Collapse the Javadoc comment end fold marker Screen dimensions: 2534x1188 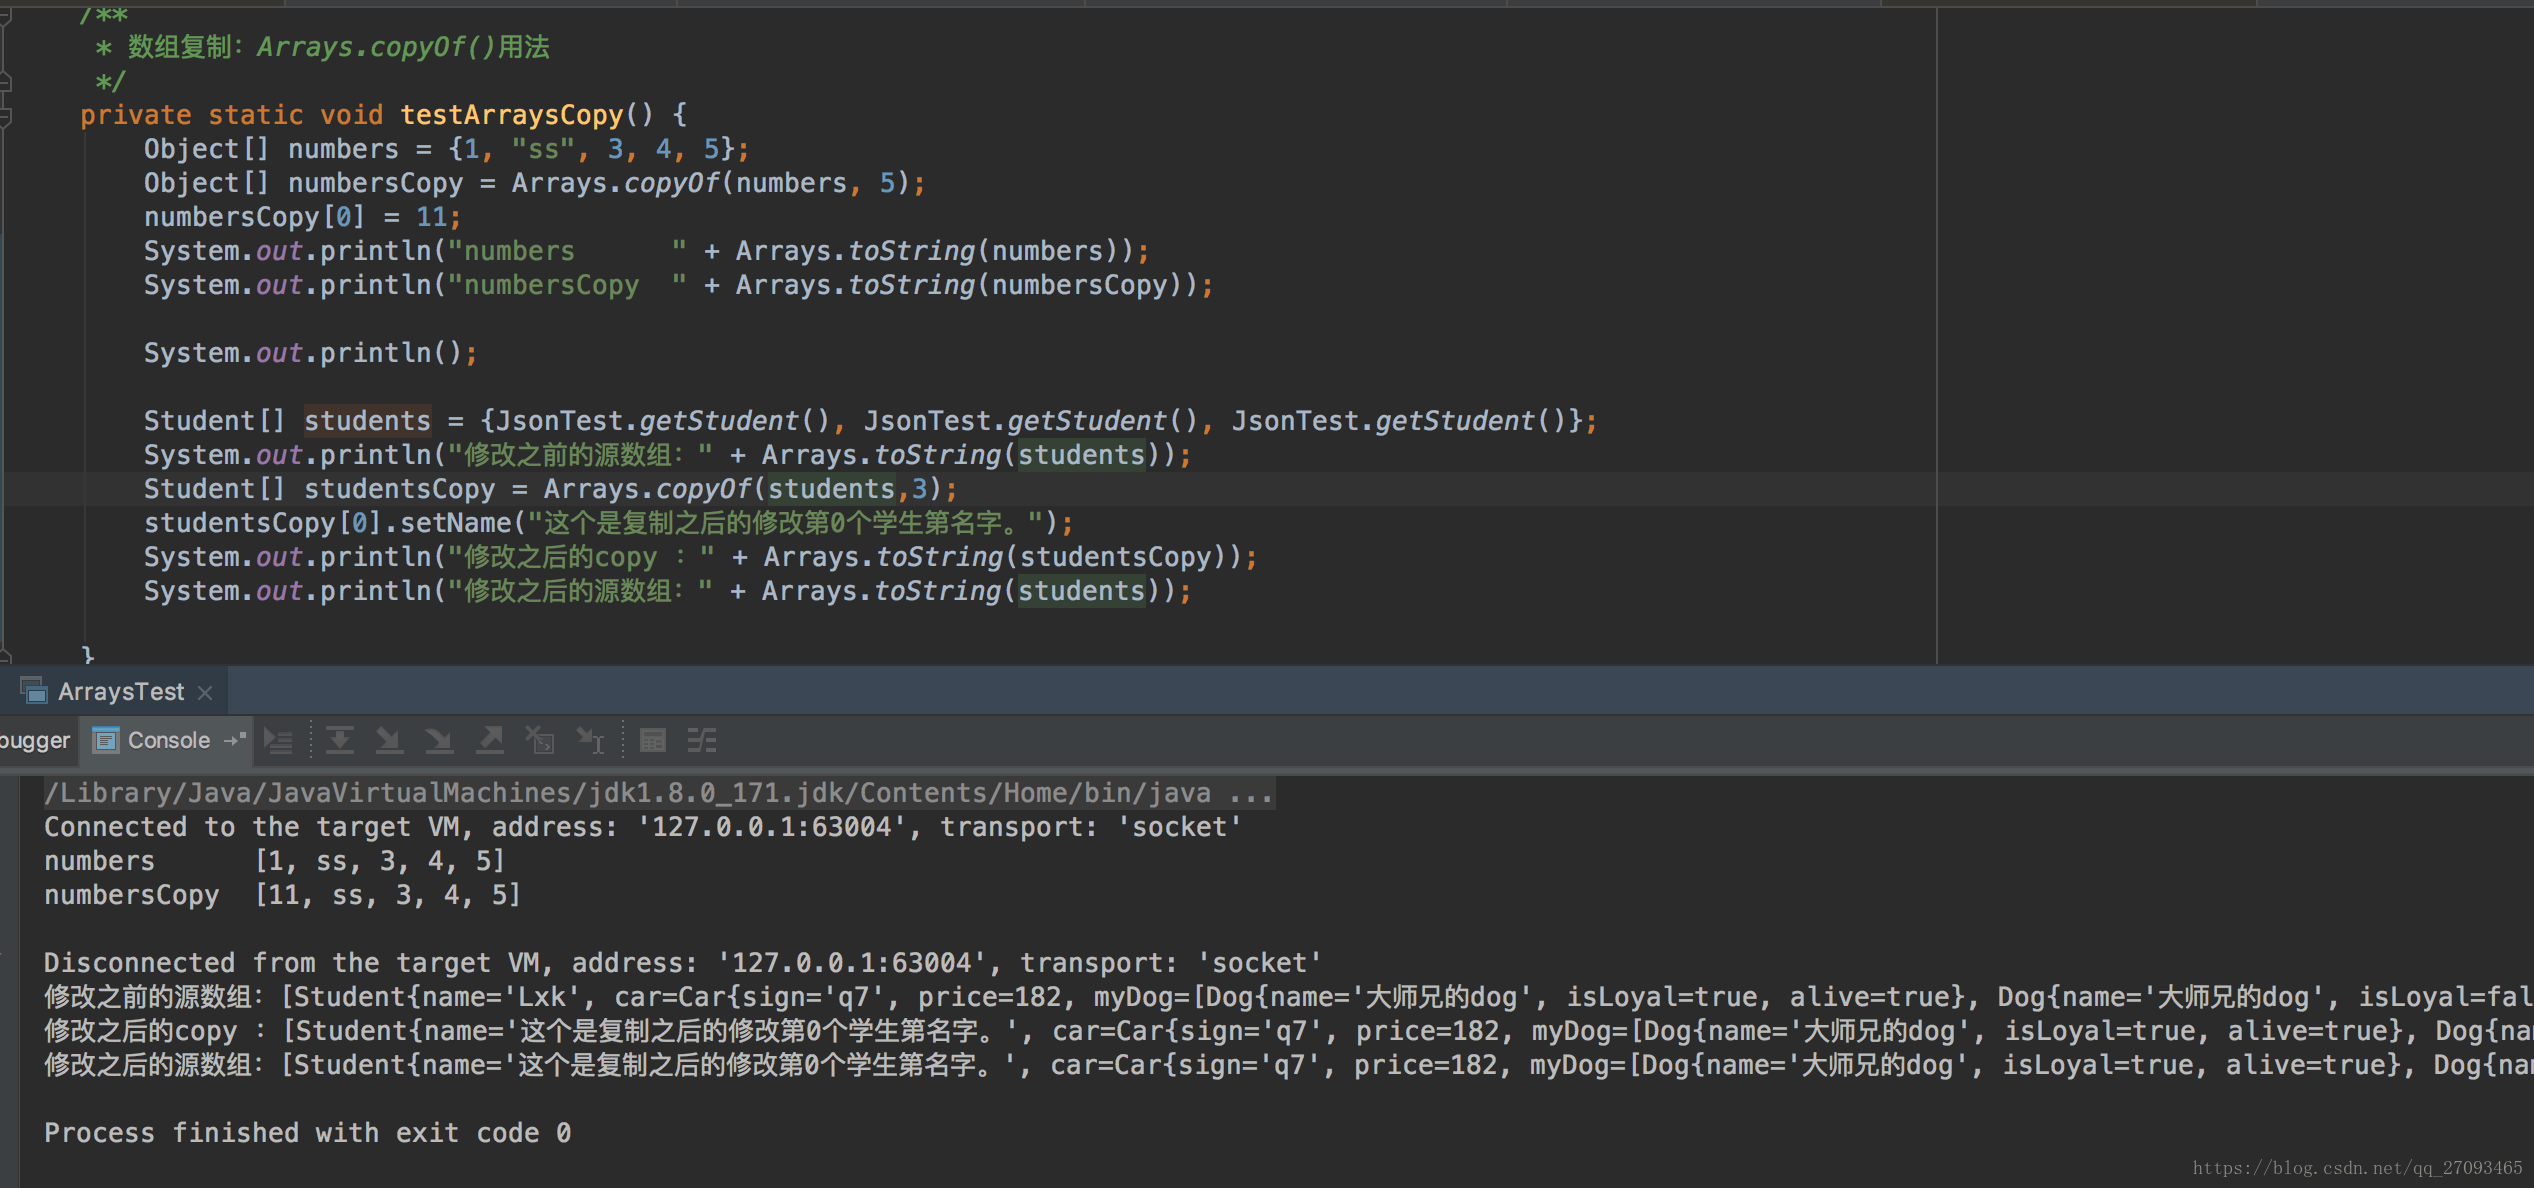tap(6, 82)
